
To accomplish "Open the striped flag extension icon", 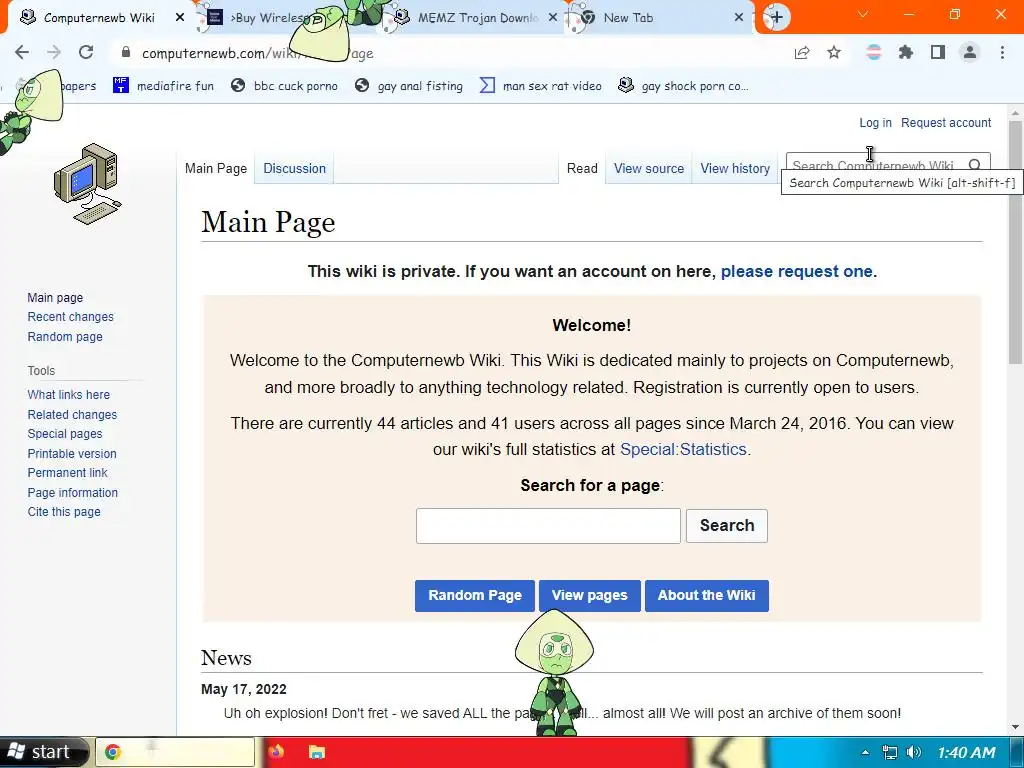I will point(873,53).
